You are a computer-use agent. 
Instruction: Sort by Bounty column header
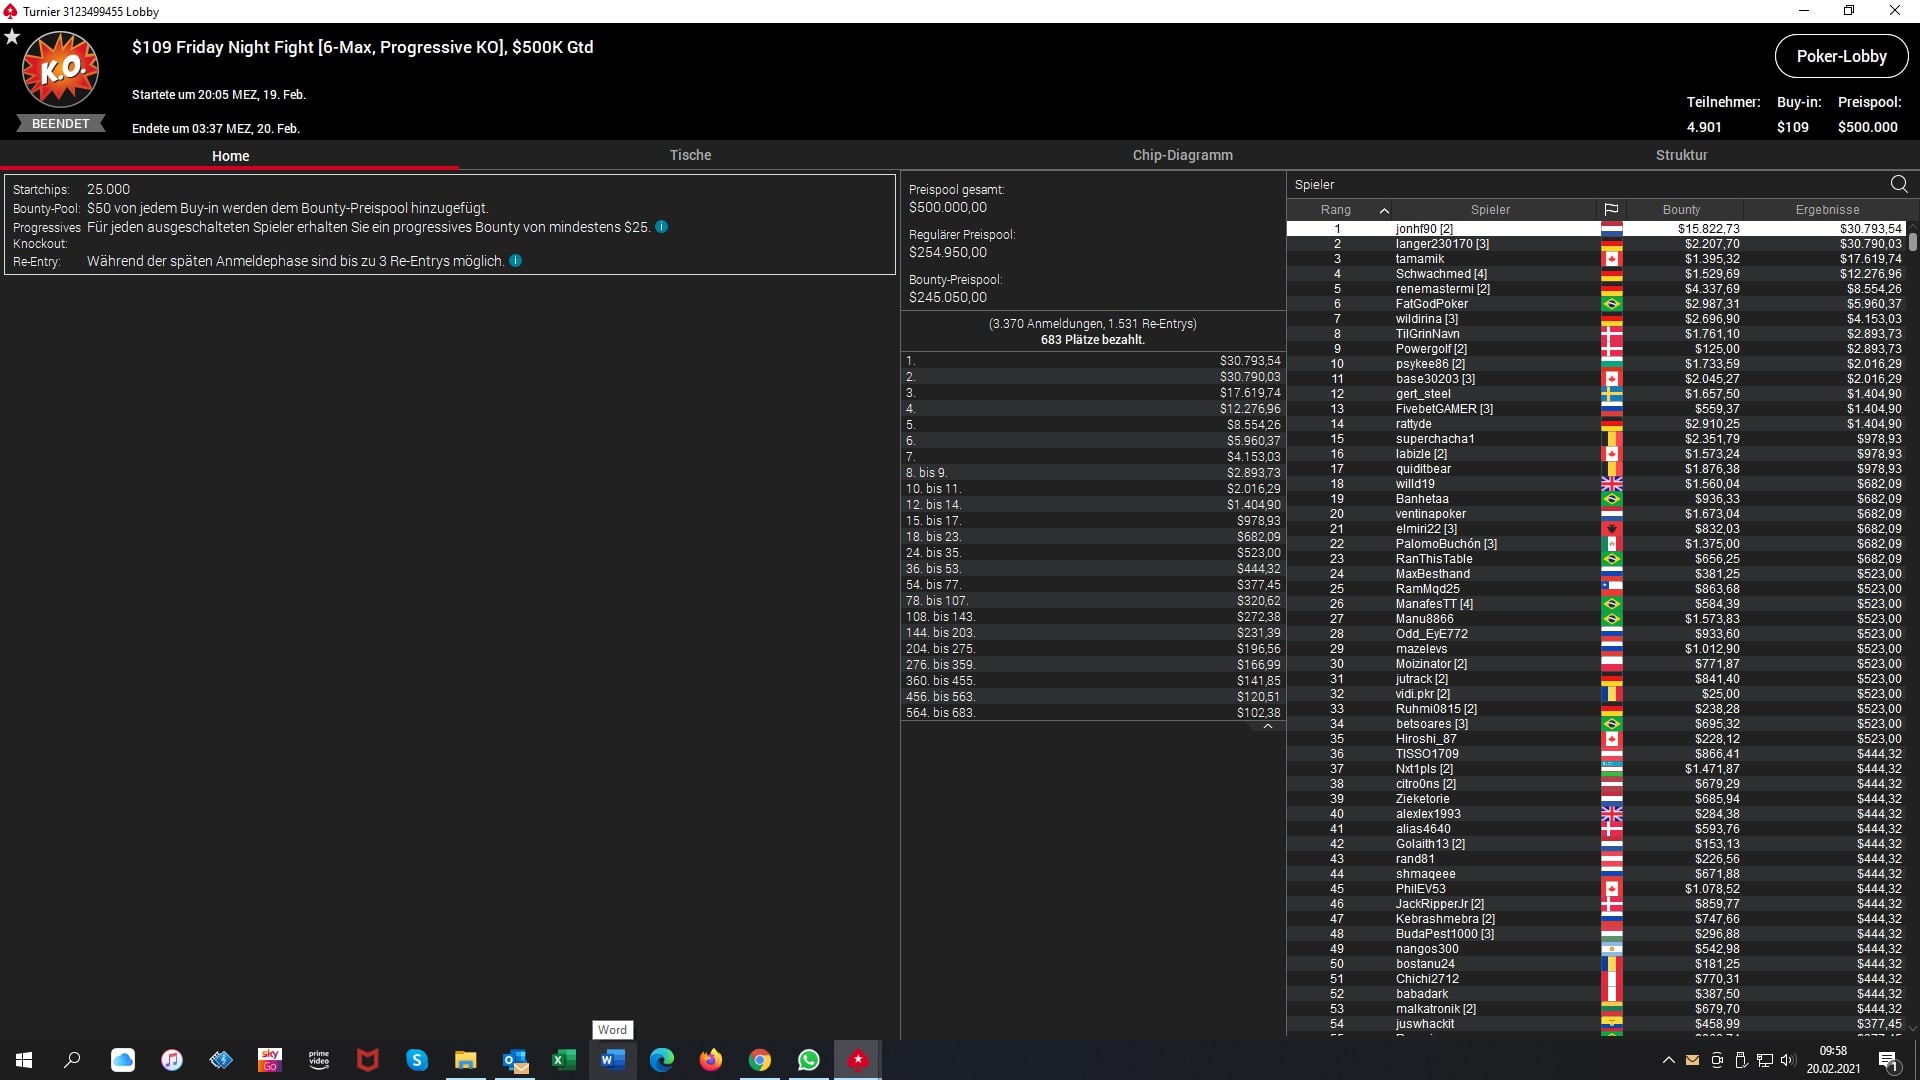tap(1681, 210)
